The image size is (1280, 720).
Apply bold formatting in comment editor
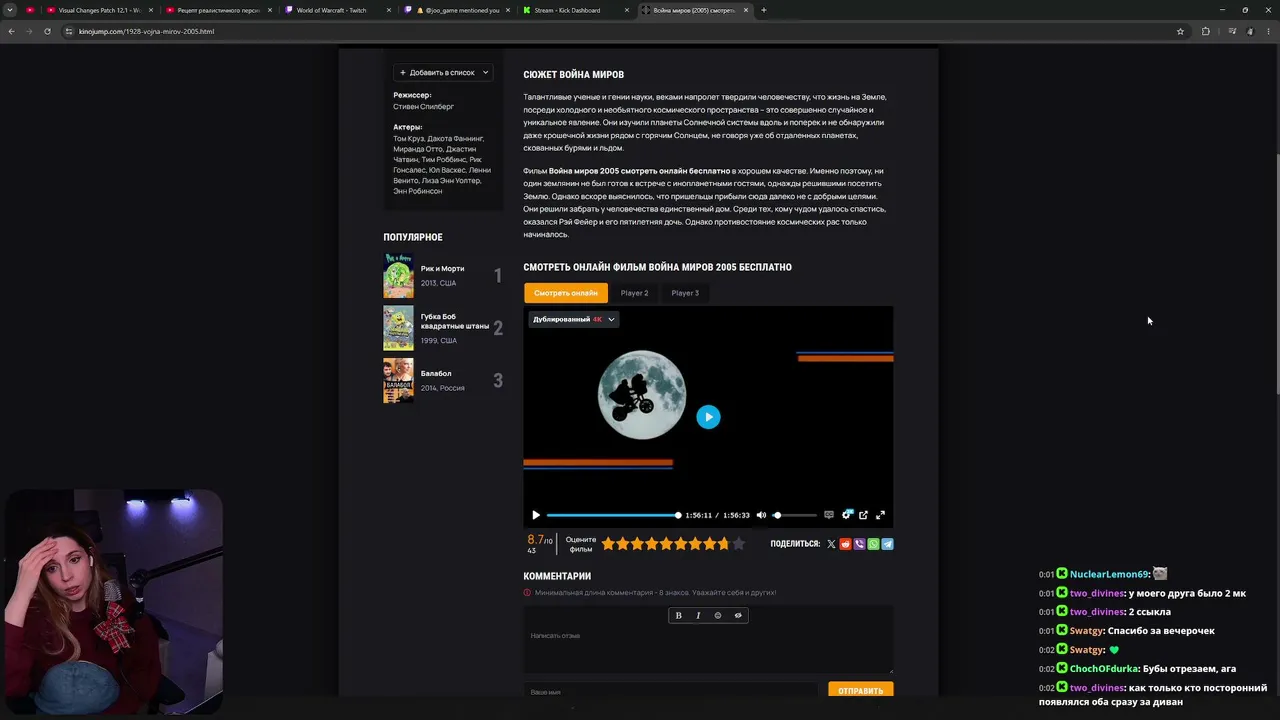point(678,615)
